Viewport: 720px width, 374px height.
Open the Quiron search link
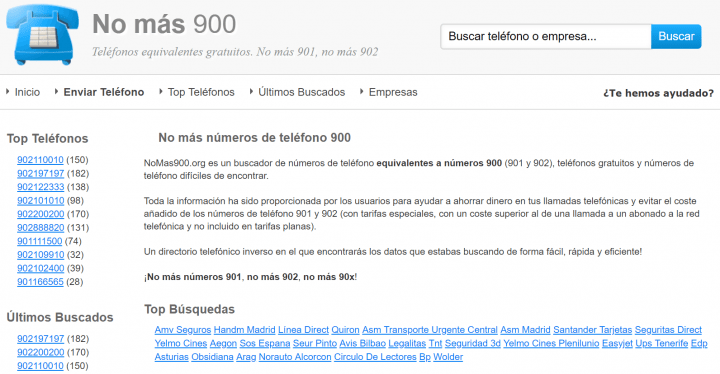coord(345,330)
